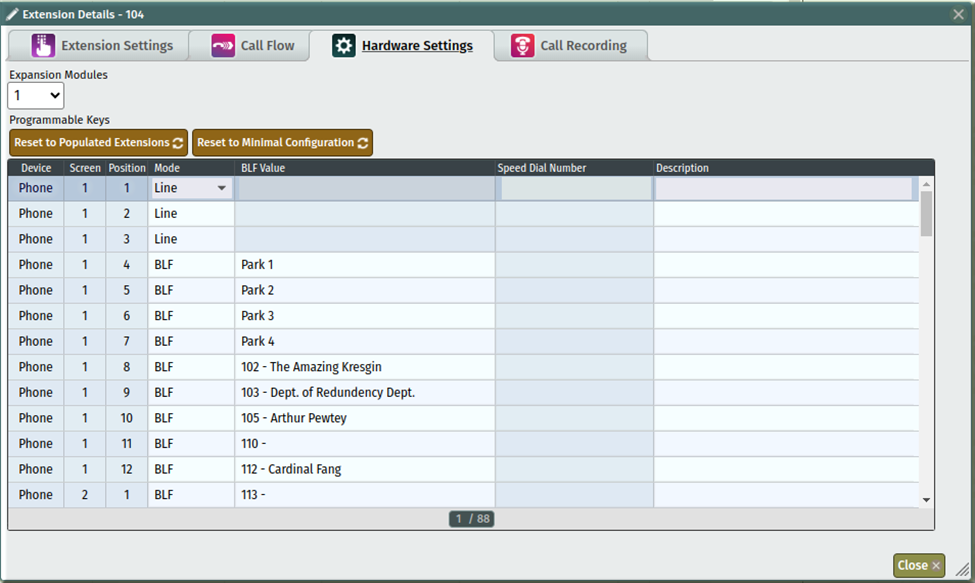Image resolution: width=975 pixels, height=583 pixels.
Task: Open the Expansion Modules dropdown
Action: coord(36,96)
